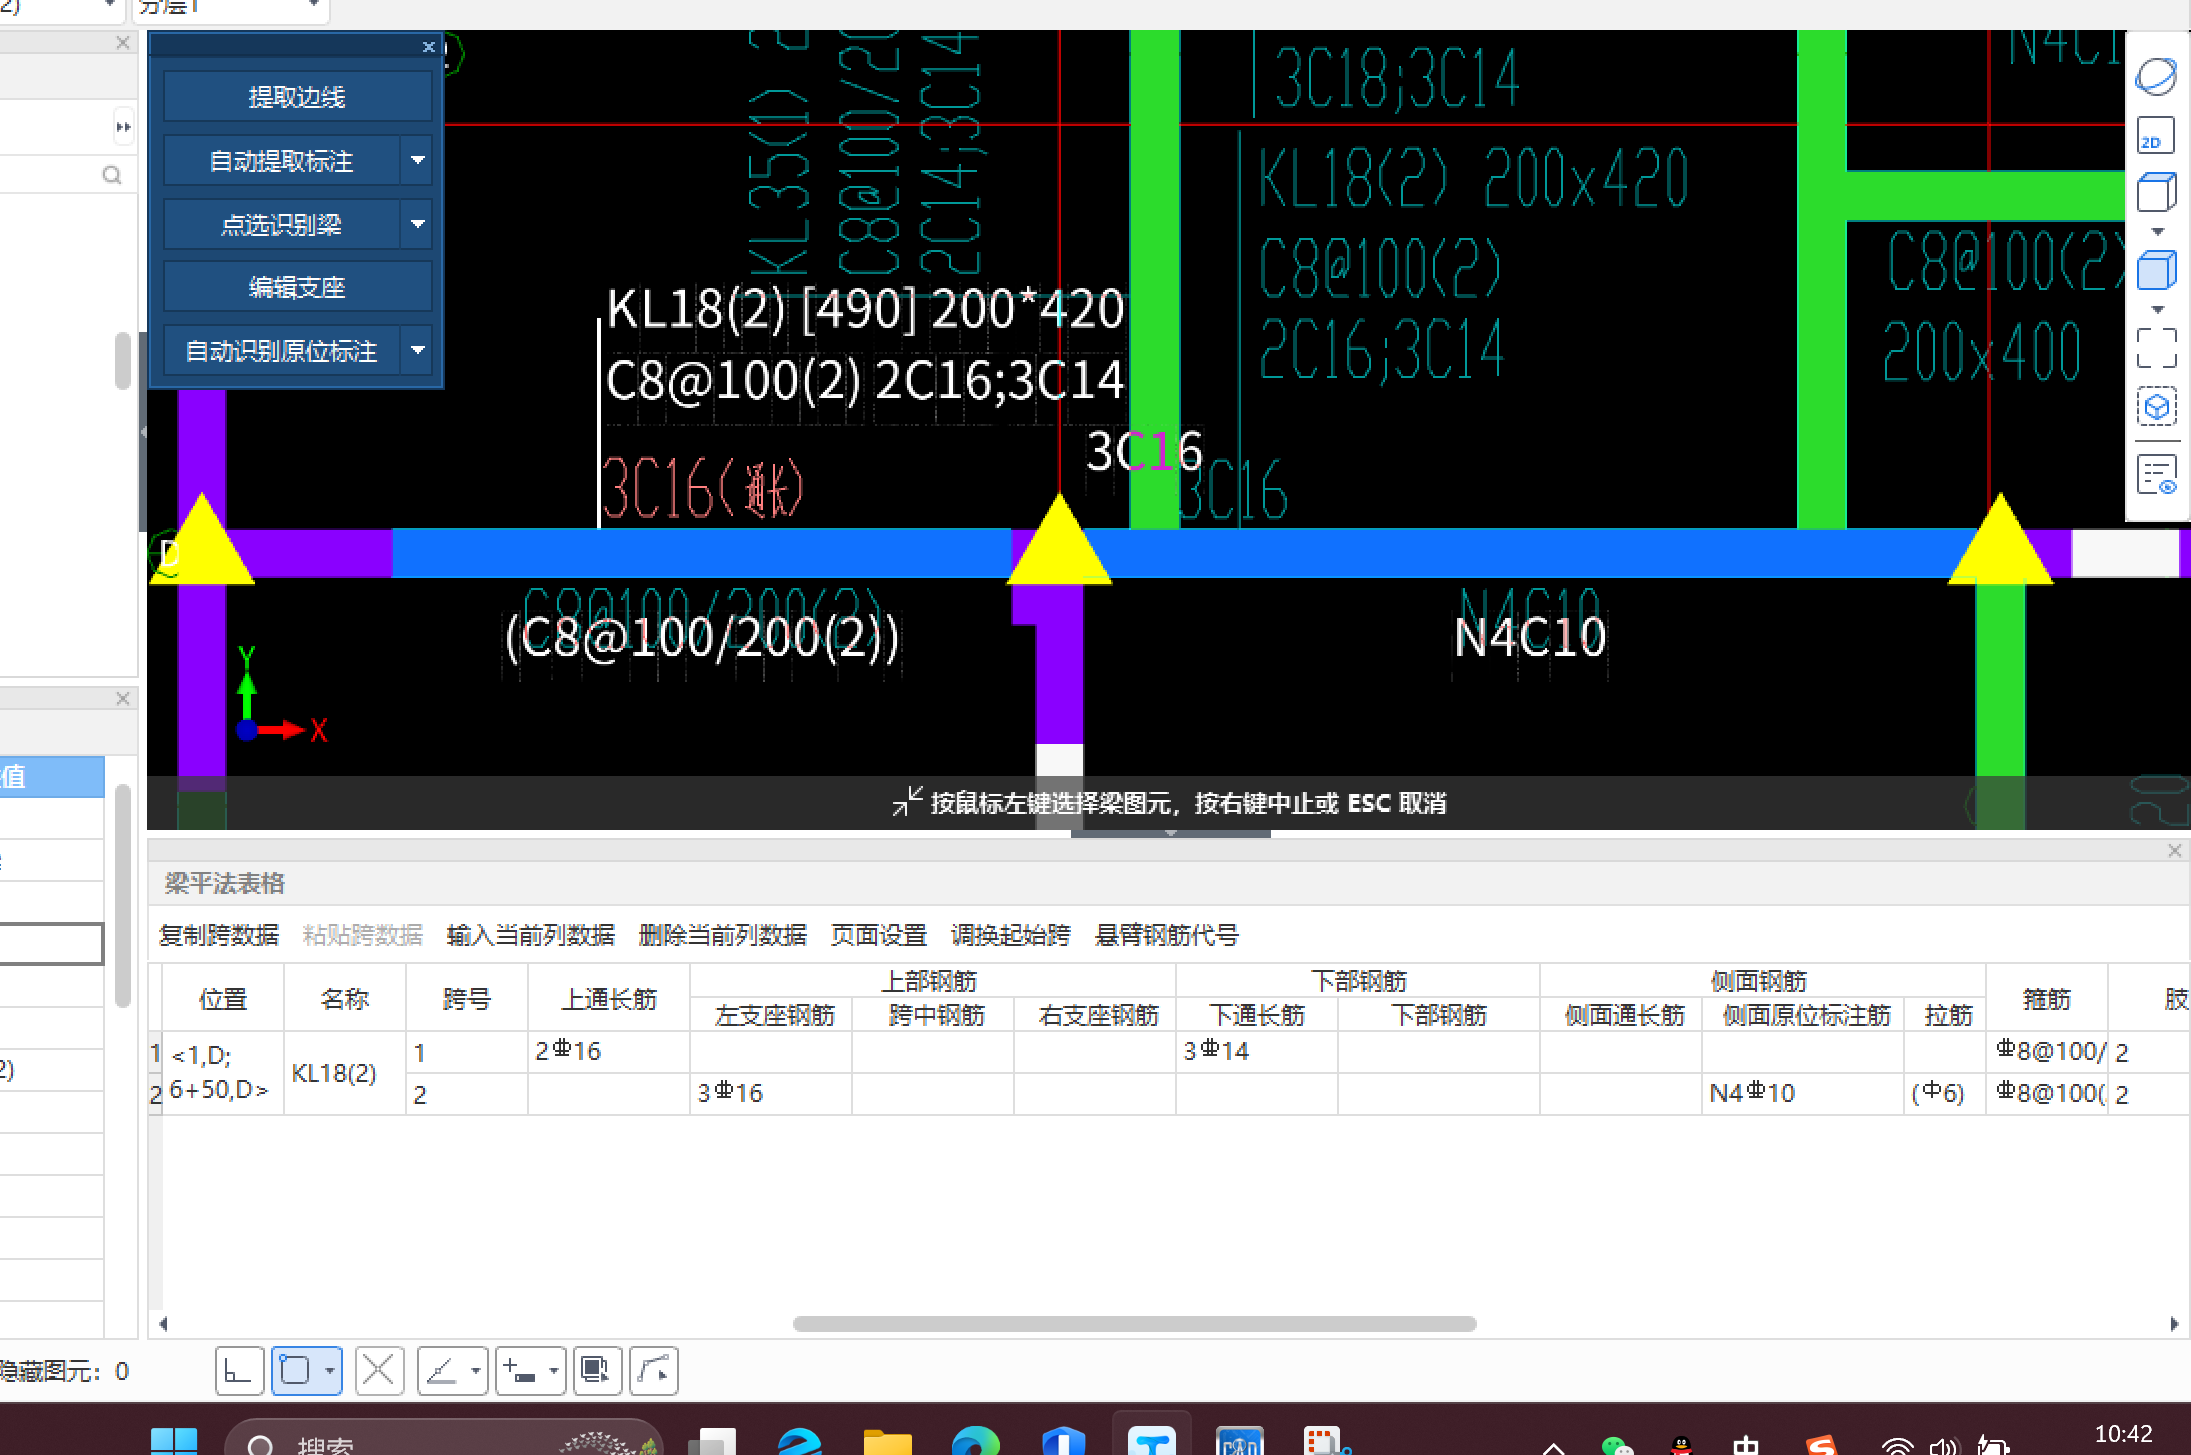Image resolution: width=2191 pixels, height=1455 pixels.
Task: Click the 自动识别原位标注 button
Action: click(x=282, y=350)
